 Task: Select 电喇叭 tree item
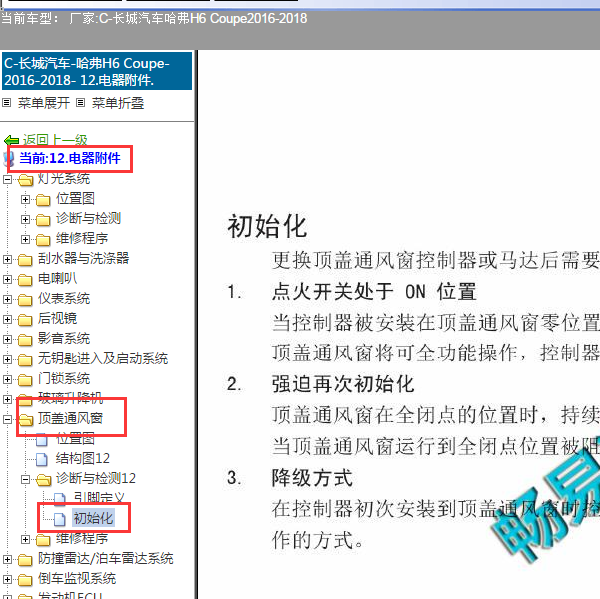click(57, 278)
